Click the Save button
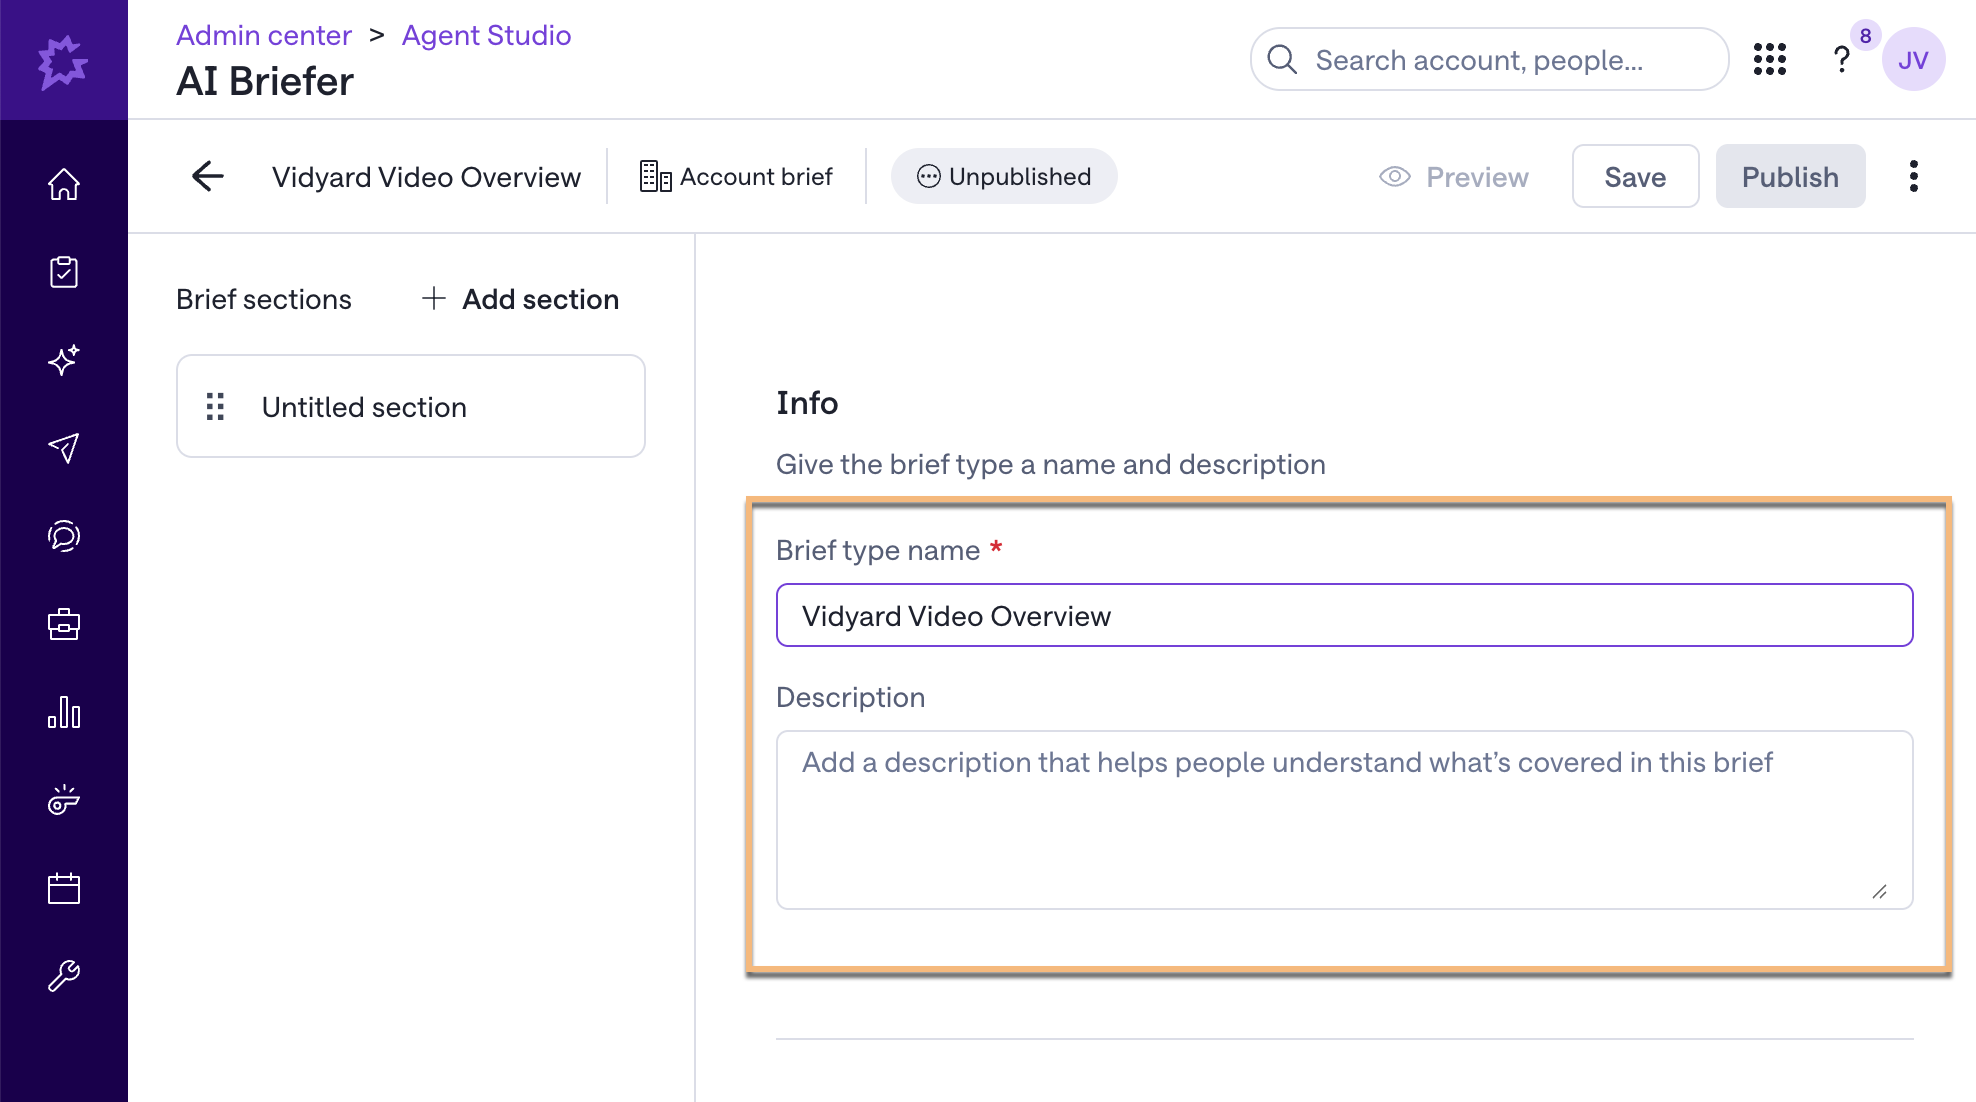 click(x=1635, y=176)
